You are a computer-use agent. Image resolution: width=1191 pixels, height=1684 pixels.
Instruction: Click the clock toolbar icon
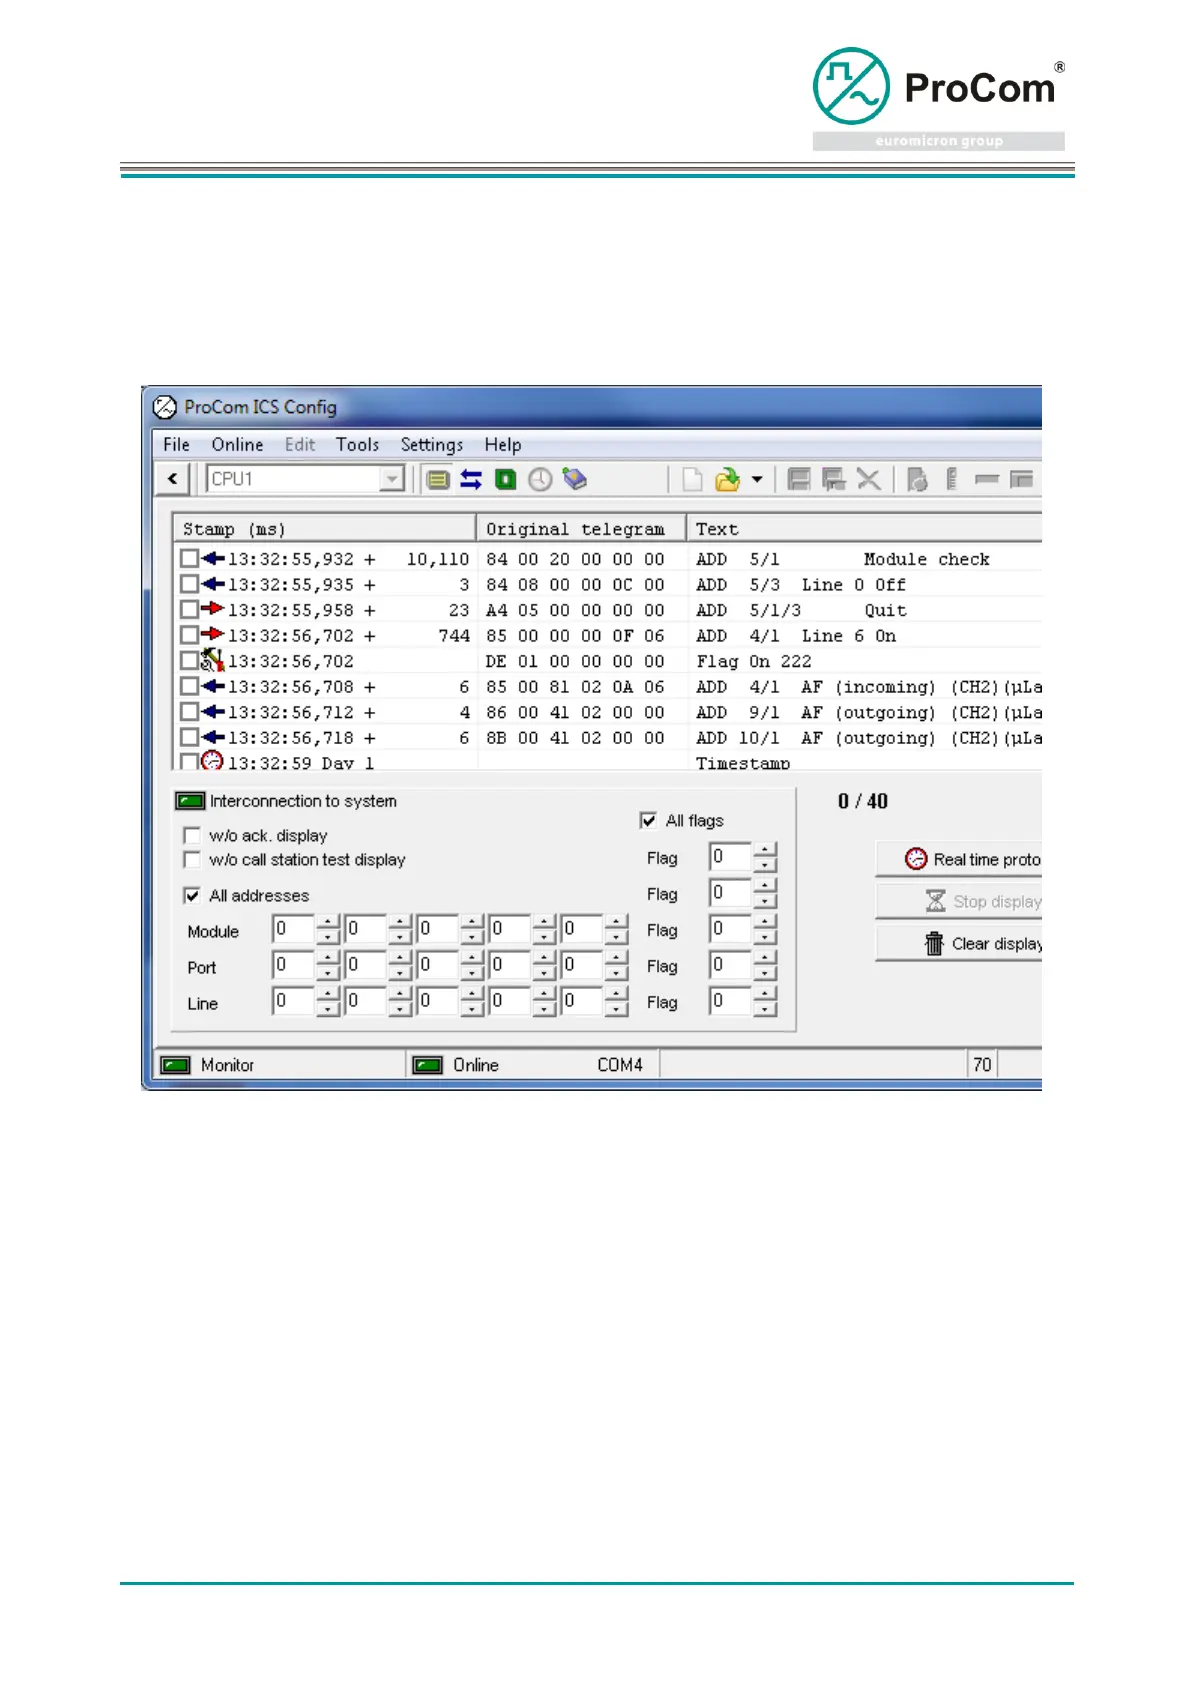point(540,480)
